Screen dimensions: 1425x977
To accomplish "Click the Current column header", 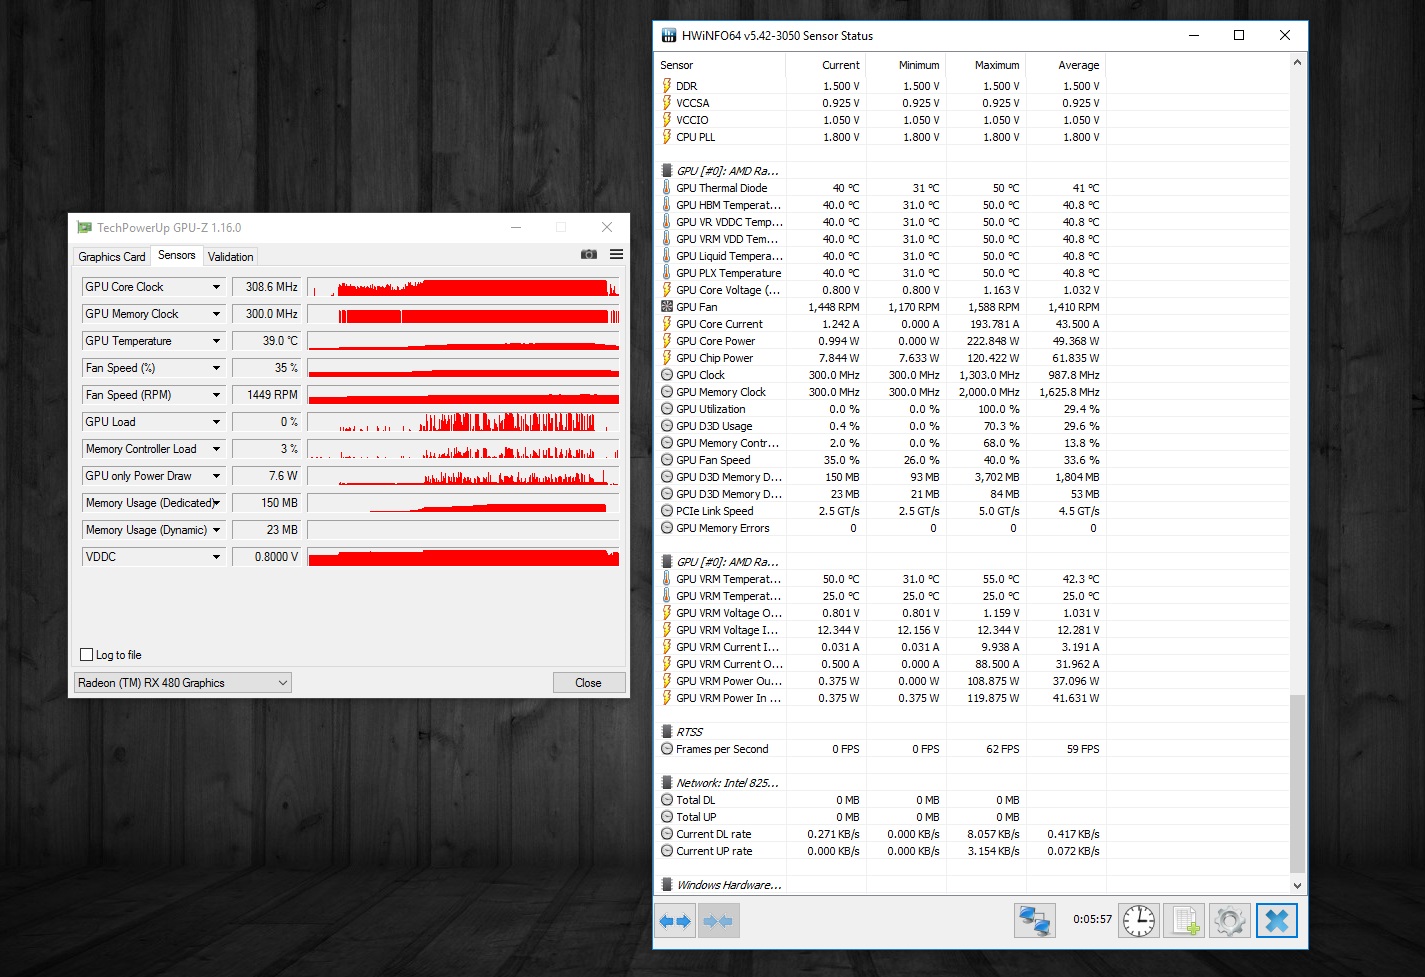I will [826, 65].
